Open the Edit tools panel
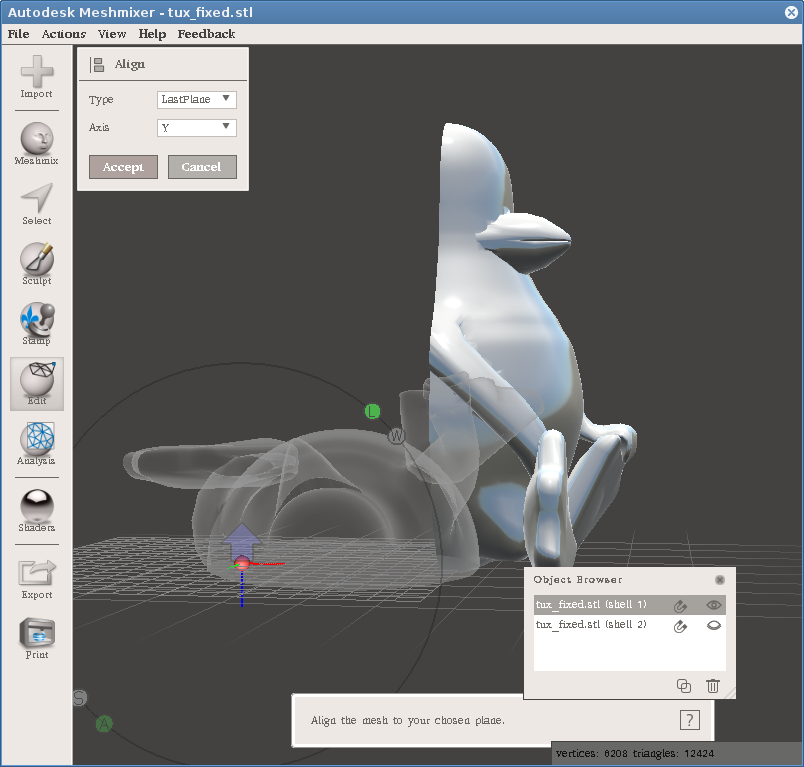The image size is (804, 767). (37, 384)
